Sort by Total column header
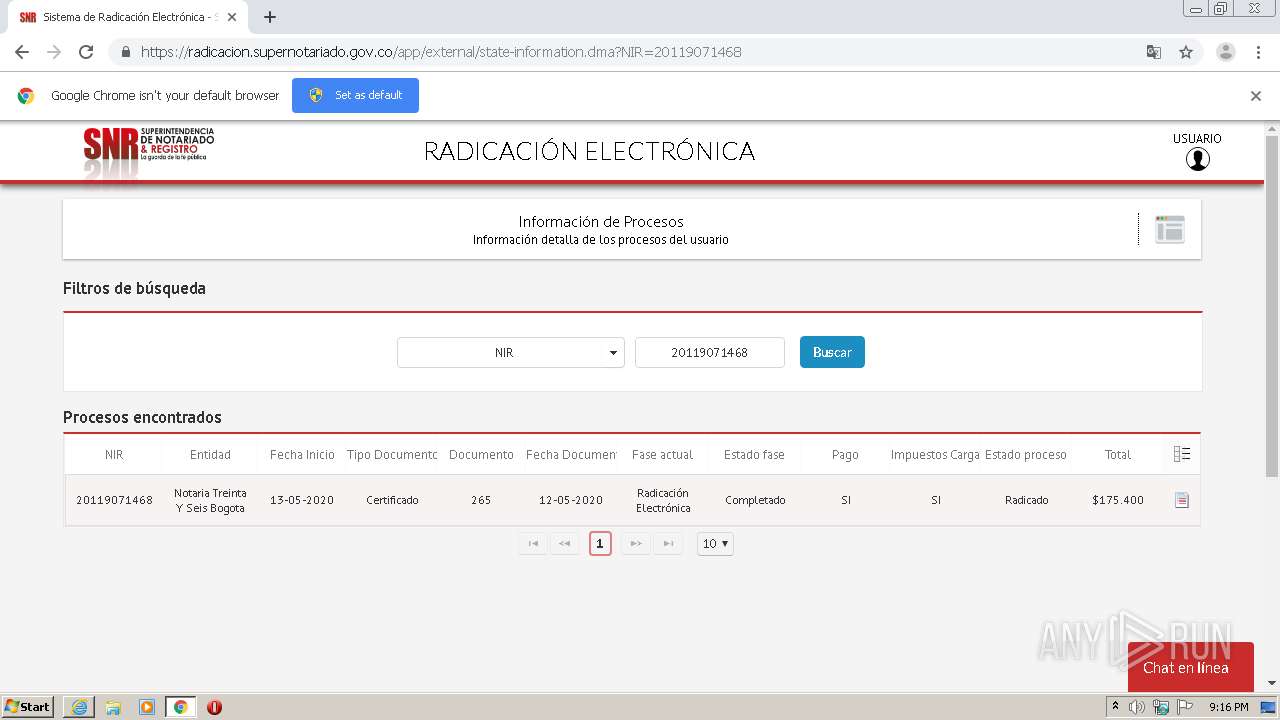 (1118, 454)
